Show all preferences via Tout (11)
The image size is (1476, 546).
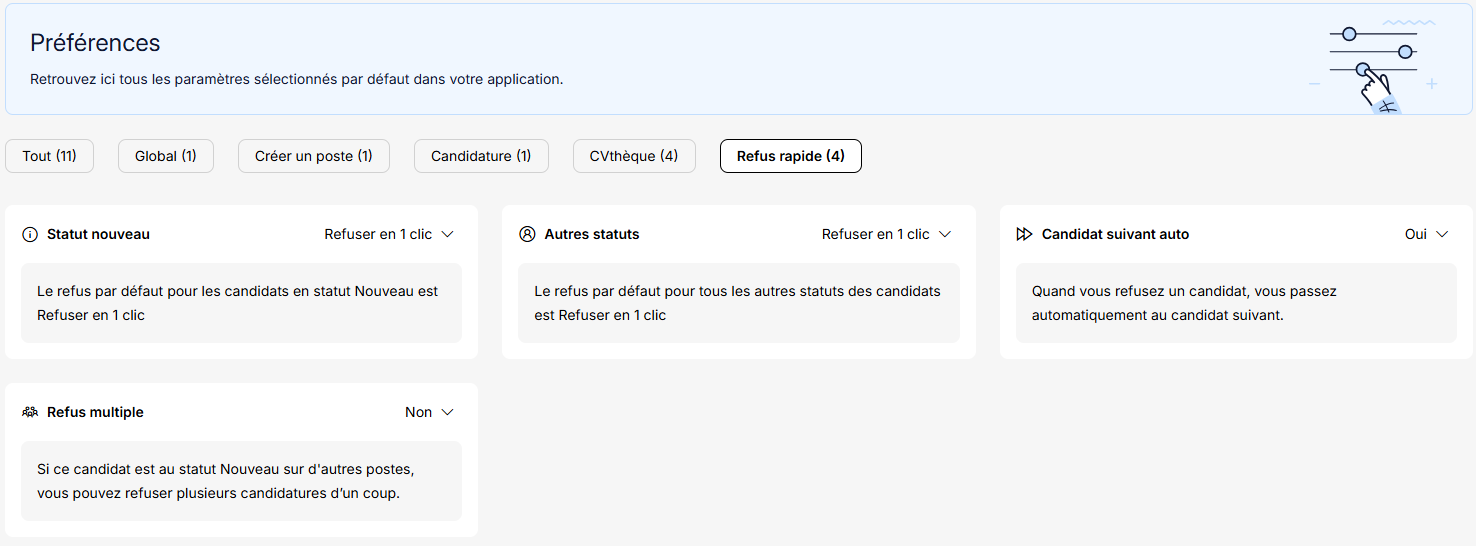pyautogui.click(x=49, y=156)
